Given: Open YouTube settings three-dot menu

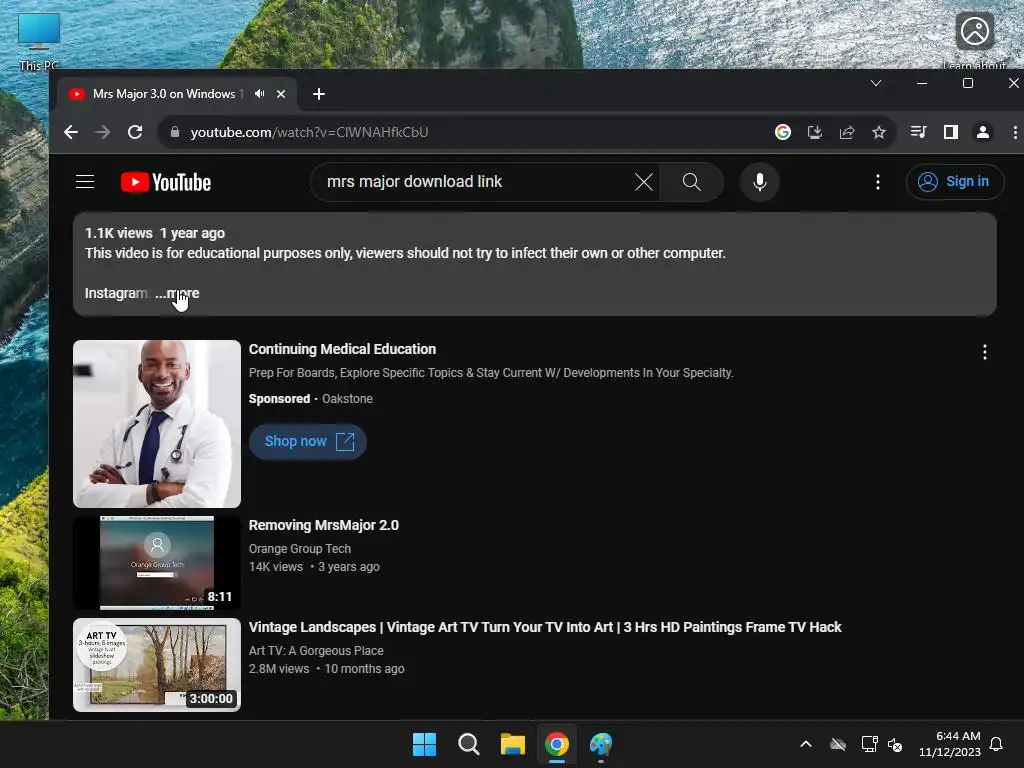Looking at the screenshot, I should [x=878, y=182].
